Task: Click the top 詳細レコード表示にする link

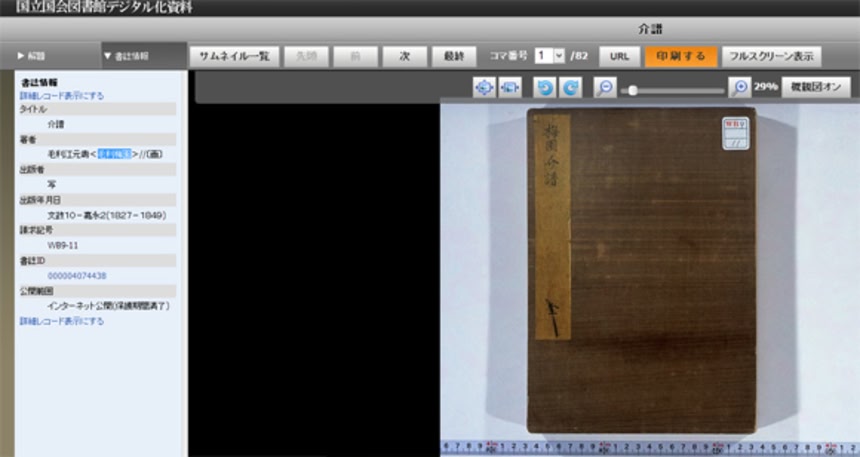Action: point(61,96)
